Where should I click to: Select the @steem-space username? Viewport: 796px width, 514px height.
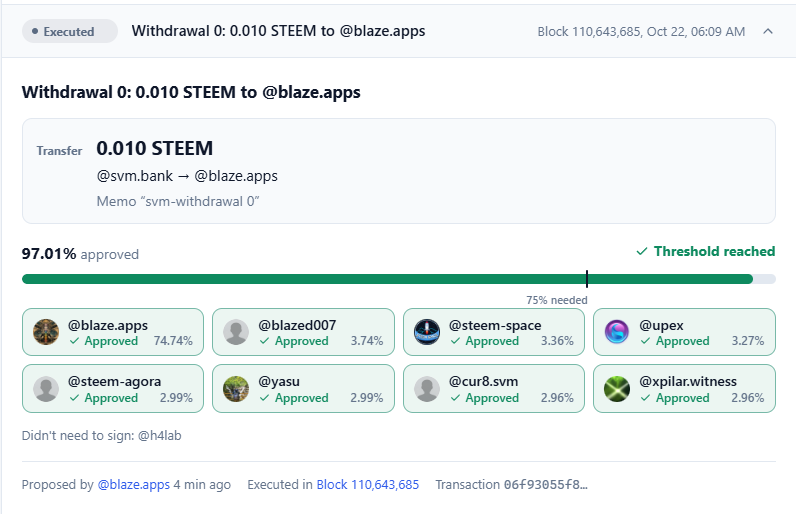495,325
